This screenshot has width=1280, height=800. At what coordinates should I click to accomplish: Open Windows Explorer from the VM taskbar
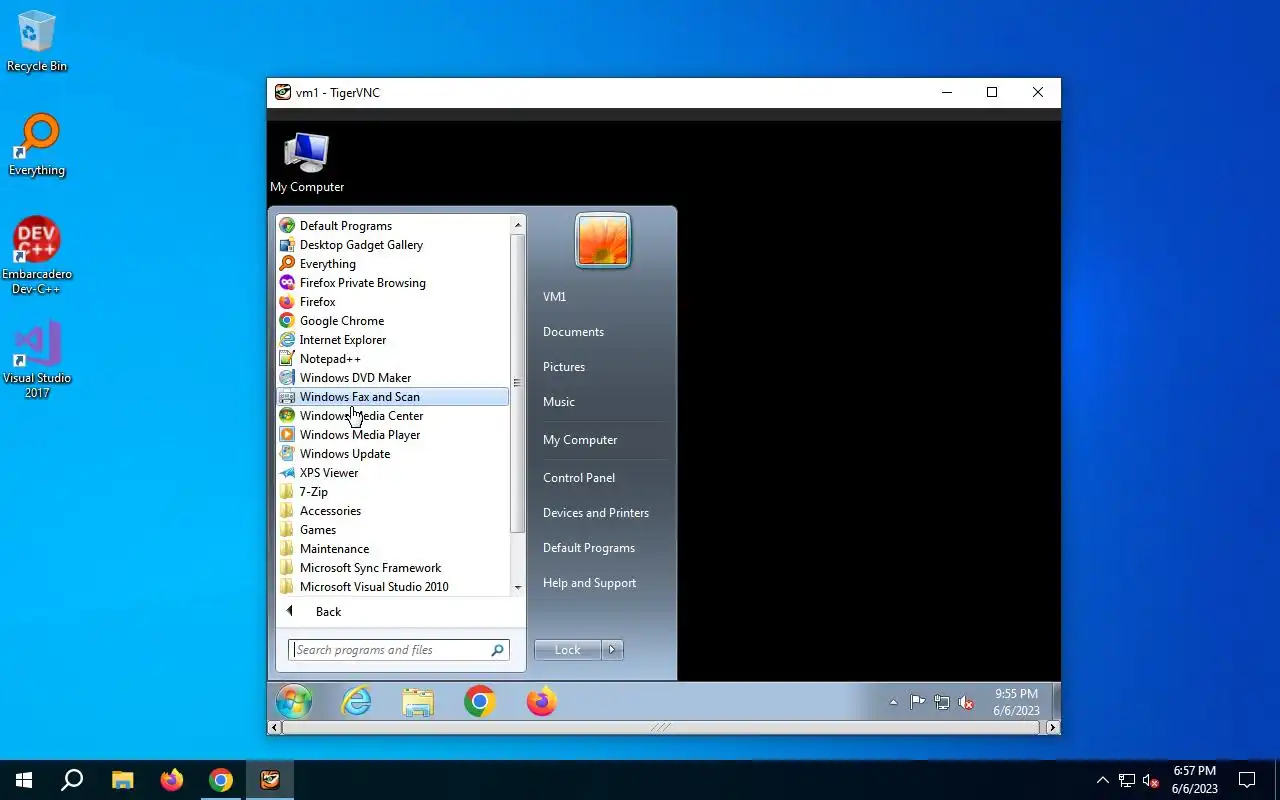[417, 702]
